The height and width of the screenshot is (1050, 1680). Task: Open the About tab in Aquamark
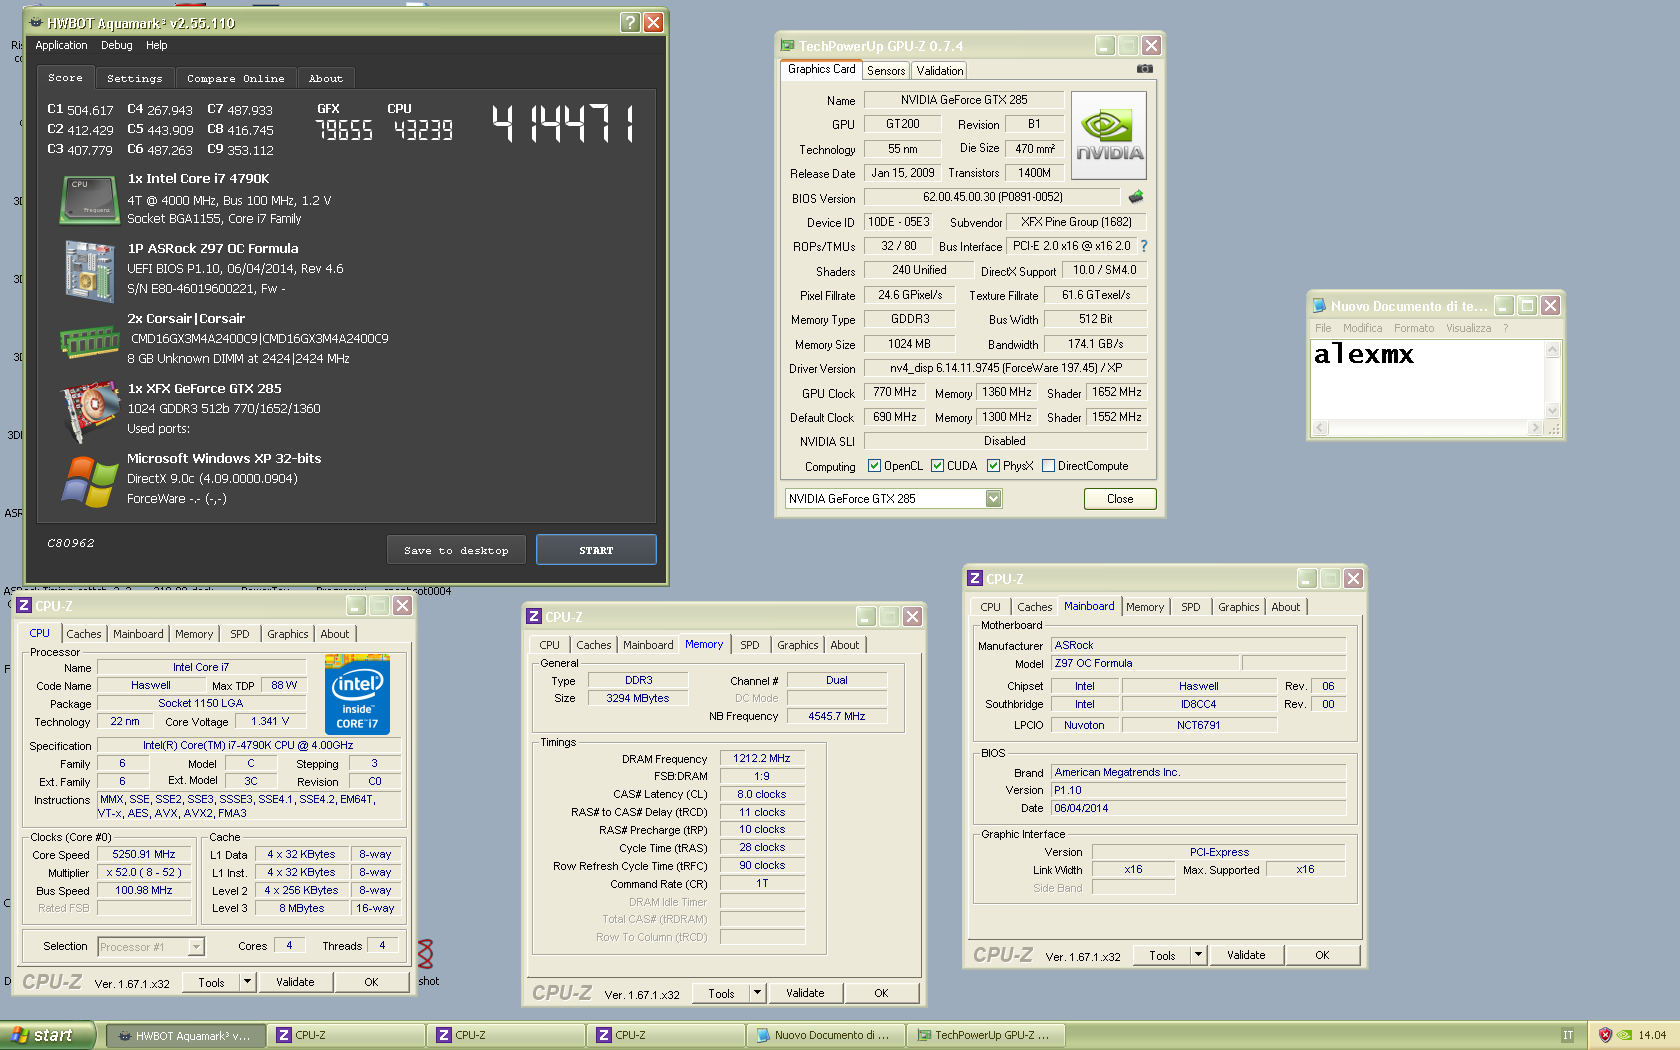[x=325, y=78]
